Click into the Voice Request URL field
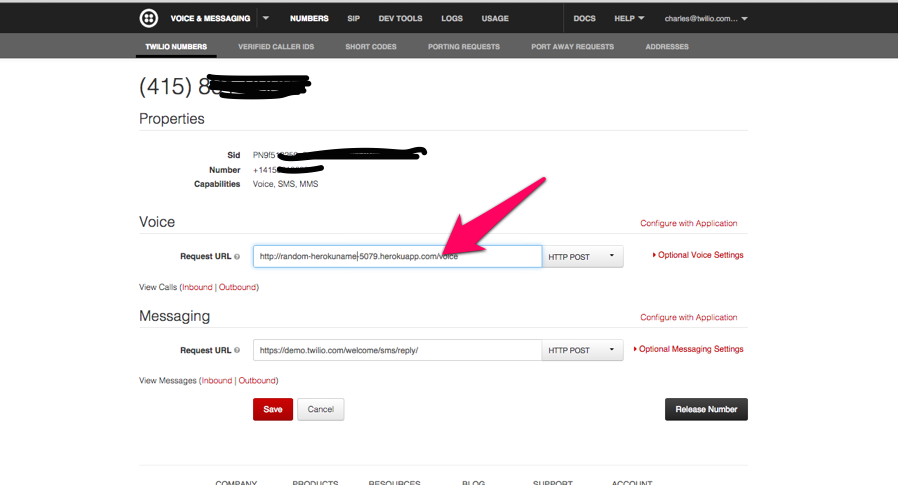898x485 pixels. 397,256
